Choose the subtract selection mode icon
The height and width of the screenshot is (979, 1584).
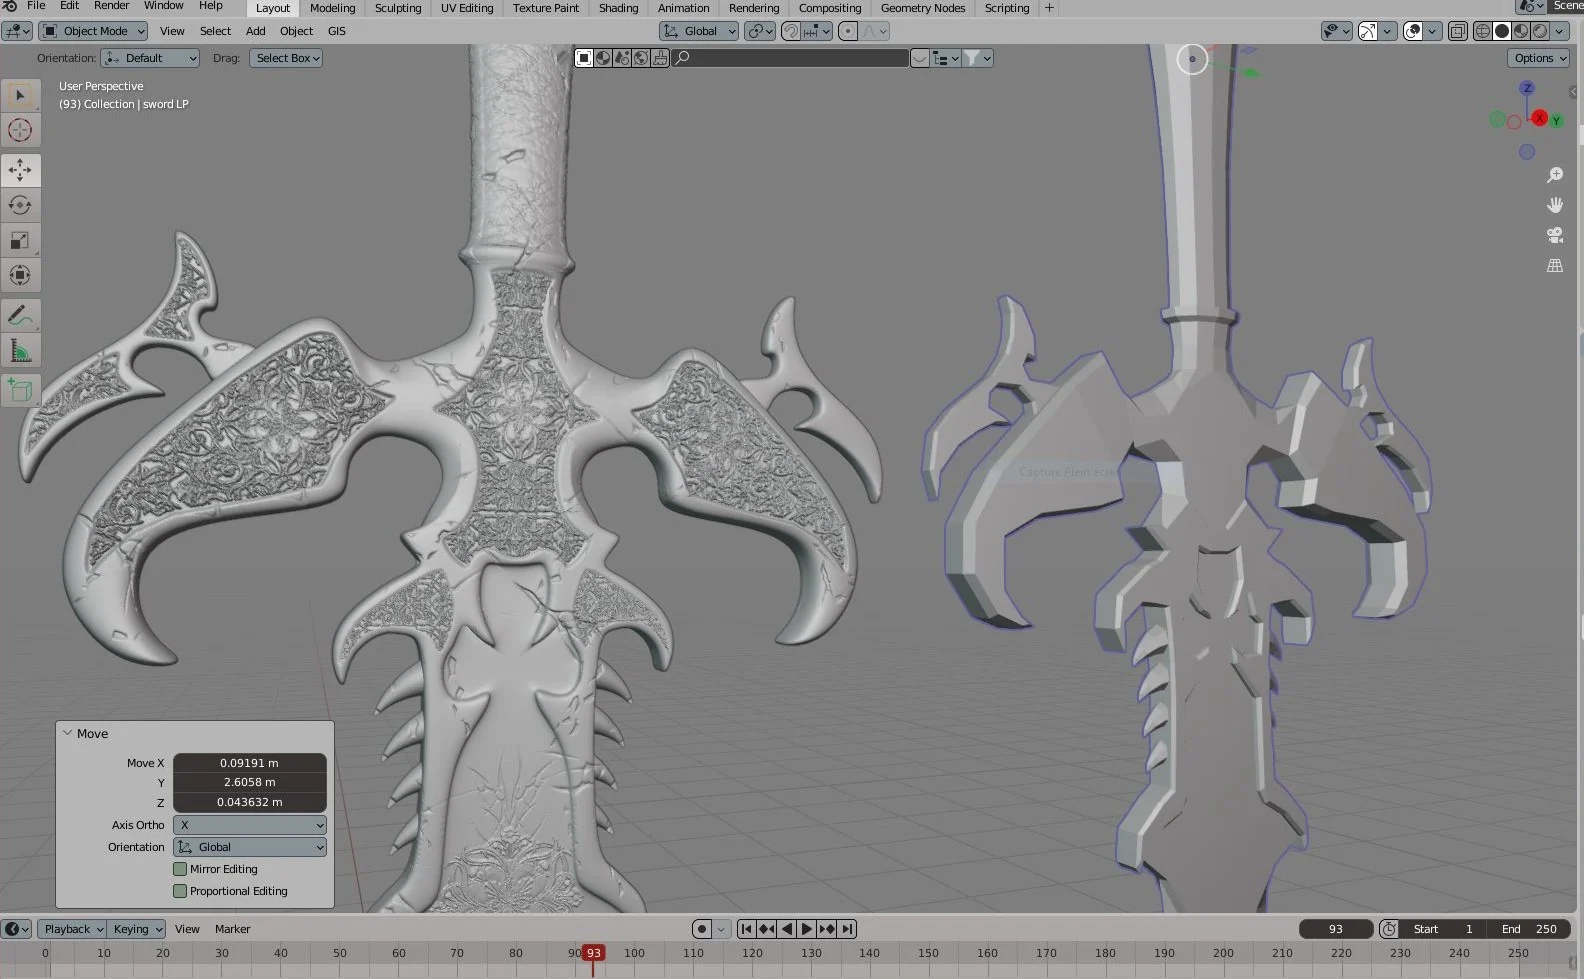(622, 58)
